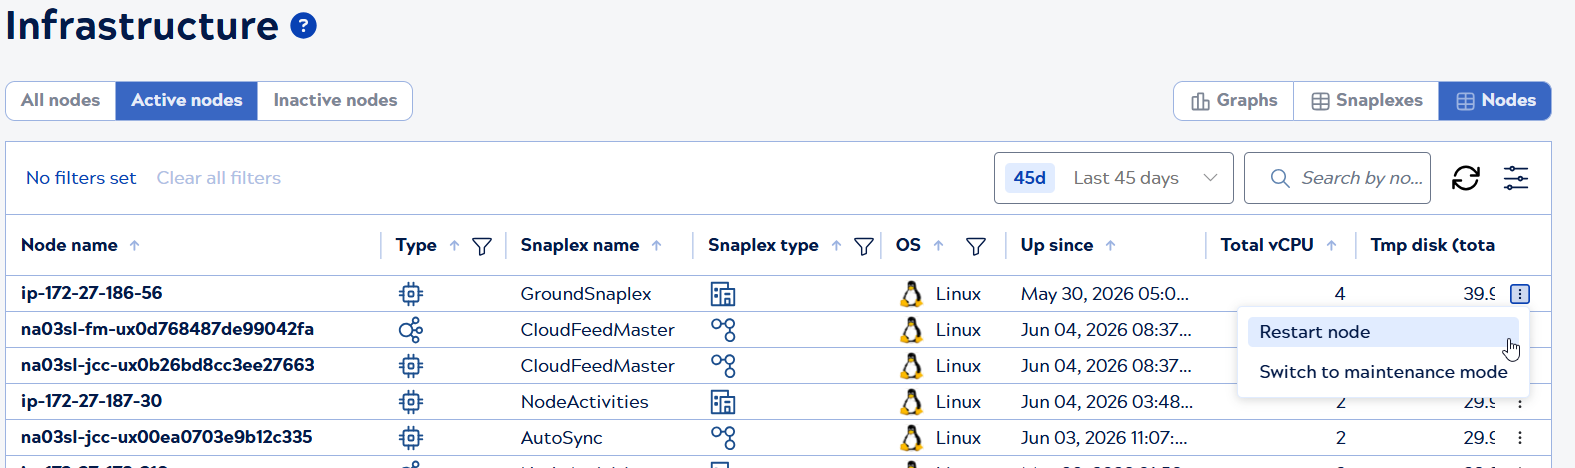Image resolution: width=1575 pixels, height=468 pixels.
Task: Click the No filters set label
Action: 81,178
